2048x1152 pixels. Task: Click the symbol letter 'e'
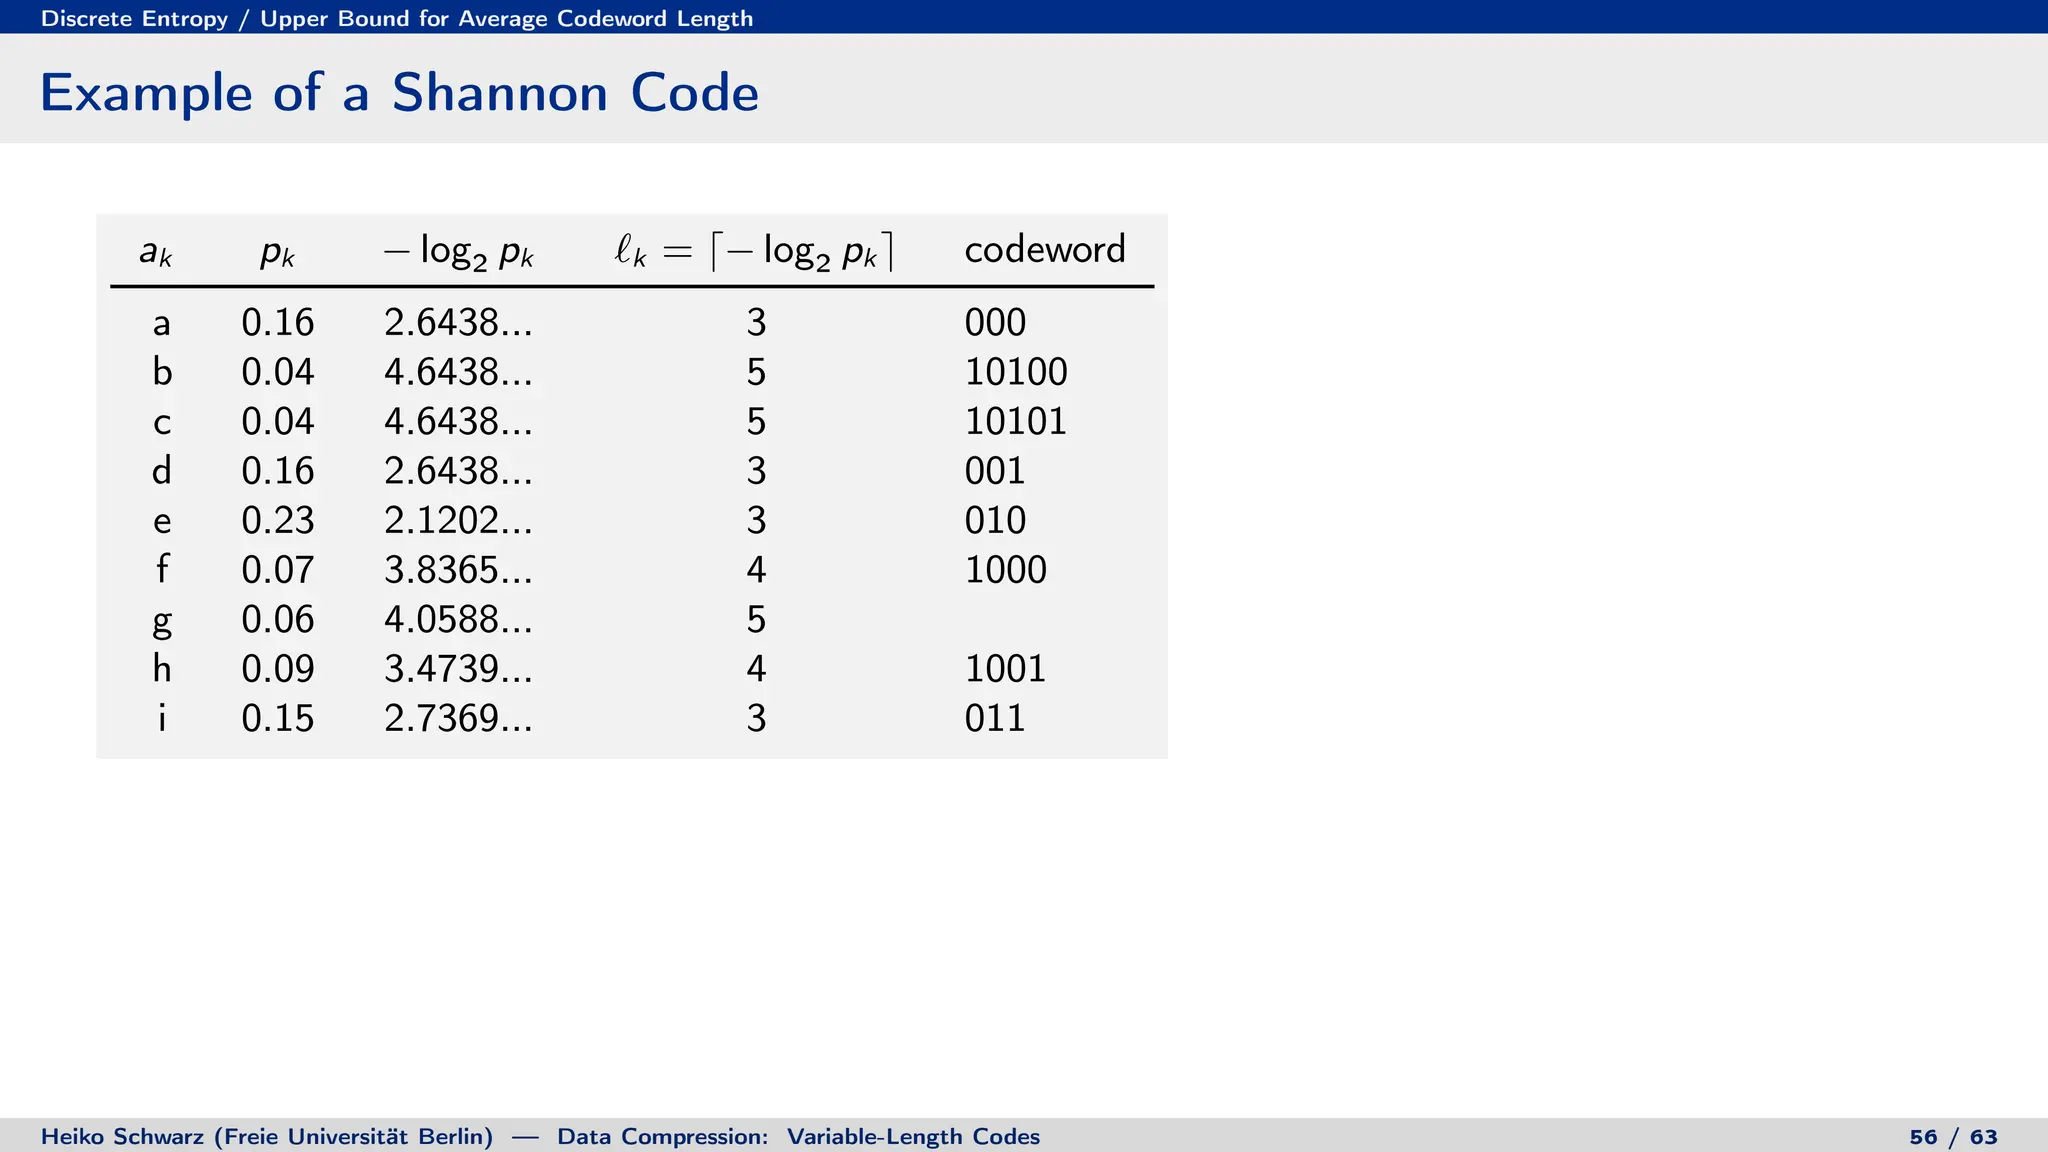(162, 523)
